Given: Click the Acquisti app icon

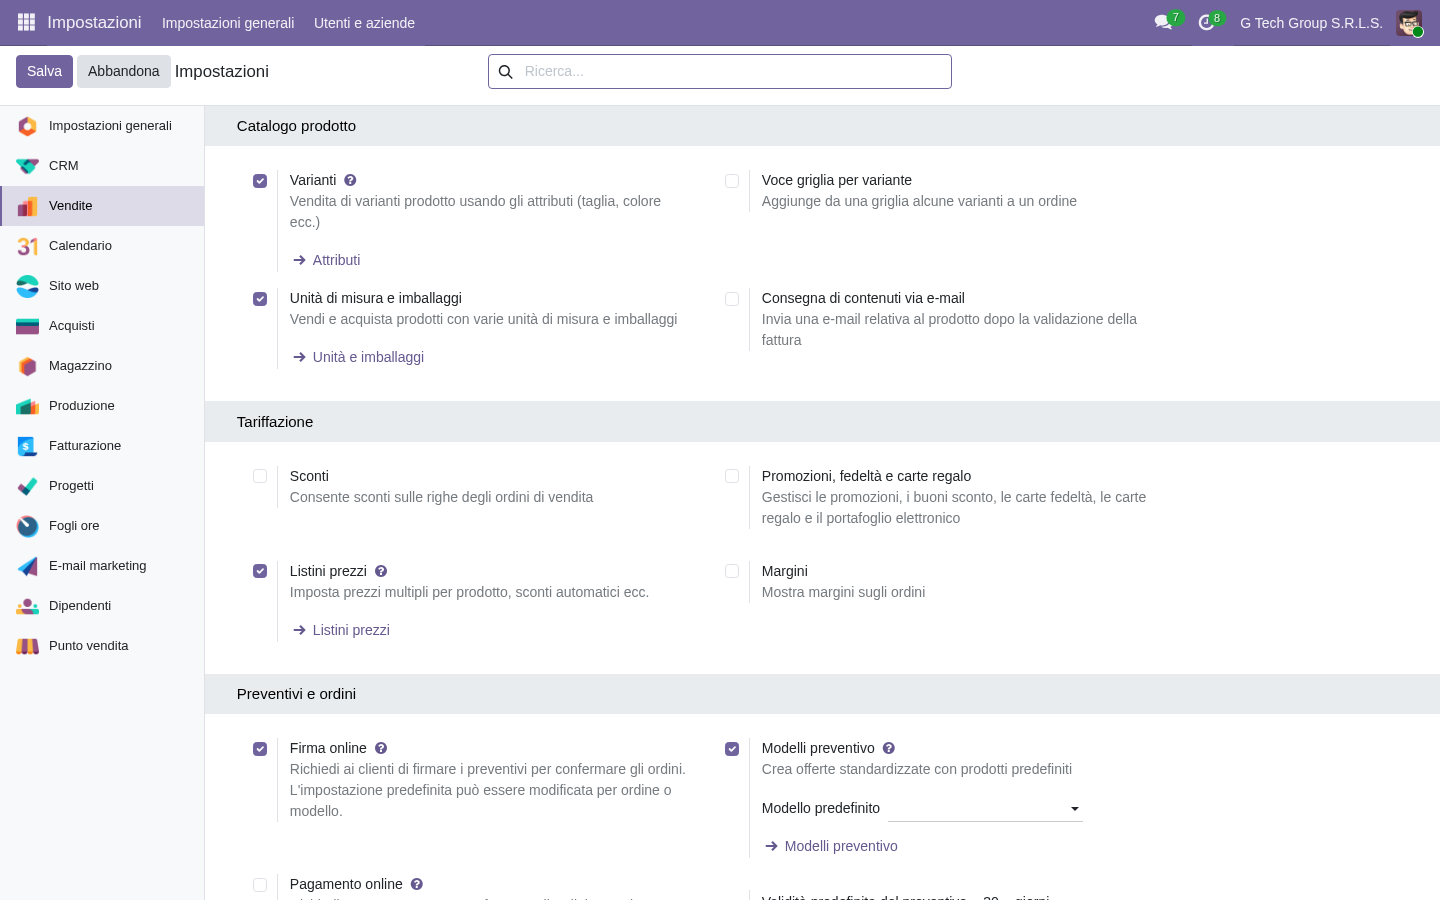Looking at the screenshot, I should [28, 326].
